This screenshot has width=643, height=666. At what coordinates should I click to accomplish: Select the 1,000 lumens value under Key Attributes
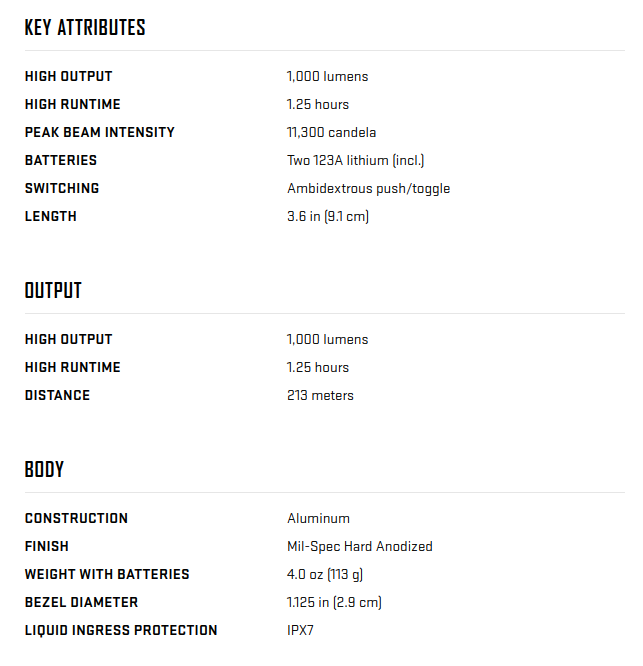coord(327,76)
